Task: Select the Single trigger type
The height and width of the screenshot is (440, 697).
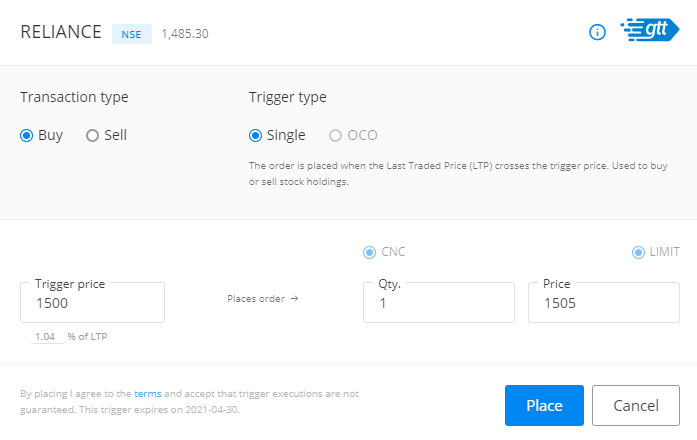Action: click(255, 135)
